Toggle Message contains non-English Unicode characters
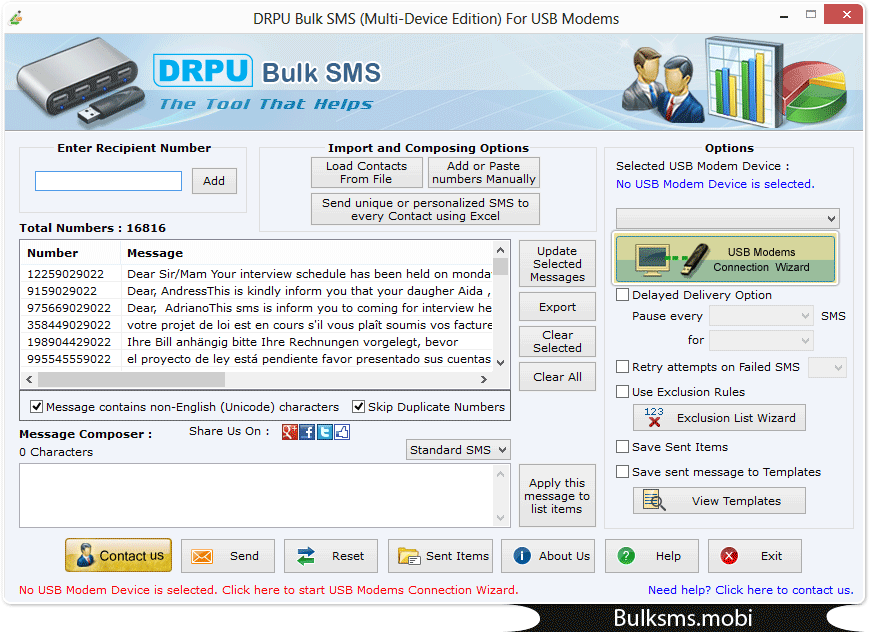 [37, 406]
